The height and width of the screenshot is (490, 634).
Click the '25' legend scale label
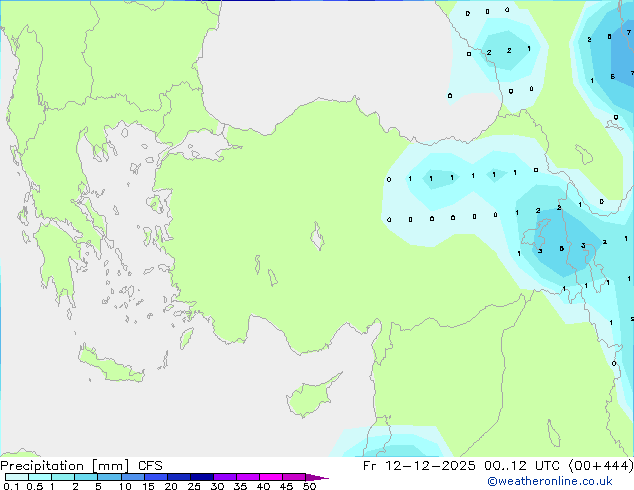(x=194, y=486)
